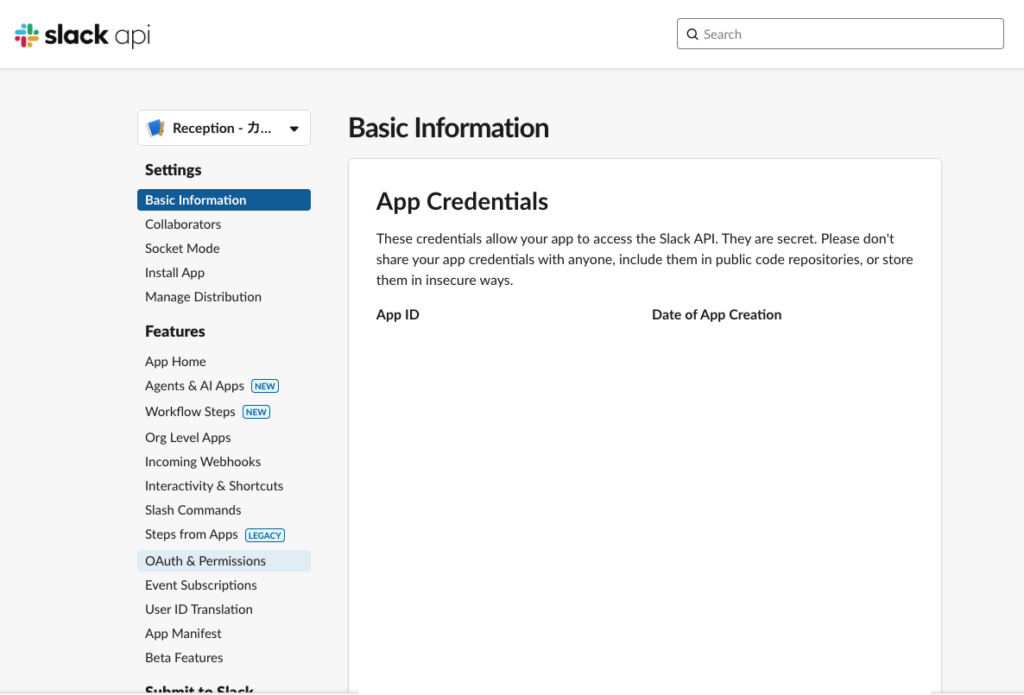The width and height of the screenshot is (1024, 695).
Task: Open OAuth & Permissions
Action: pyautogui.click(x=224, y=561)
